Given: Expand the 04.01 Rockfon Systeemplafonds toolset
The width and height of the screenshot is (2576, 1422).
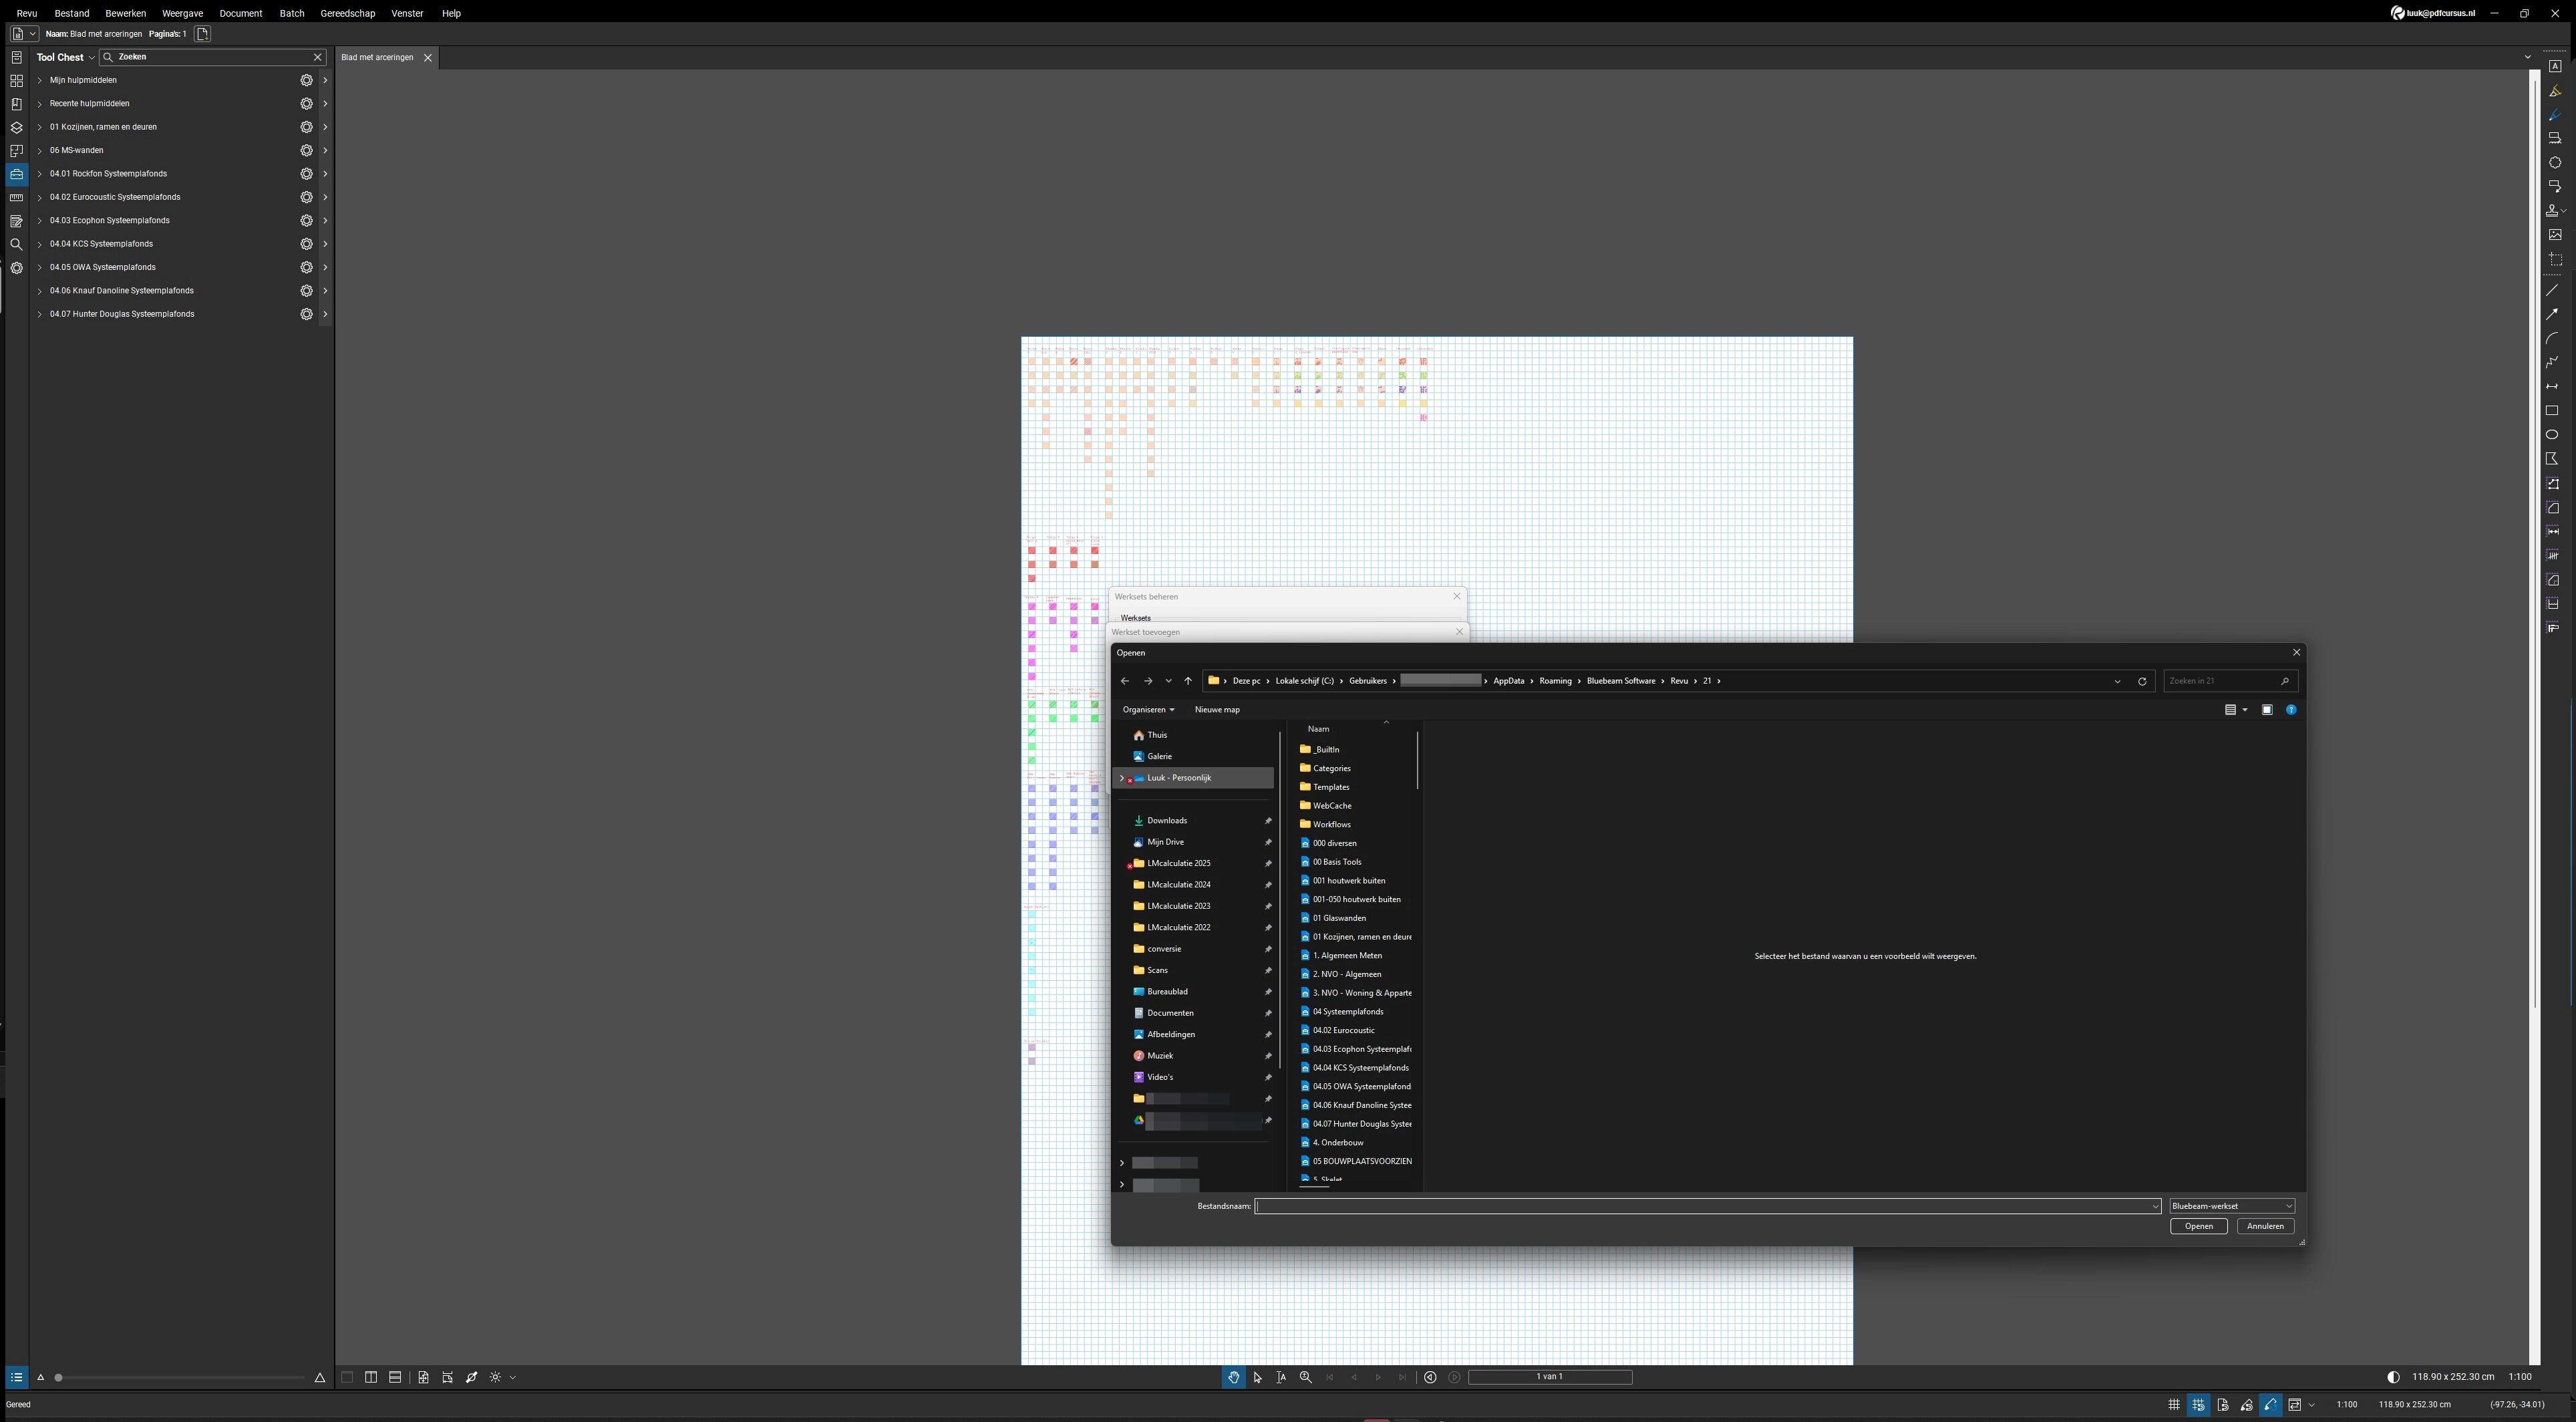Looking at the screenshot, I should 40,174.
